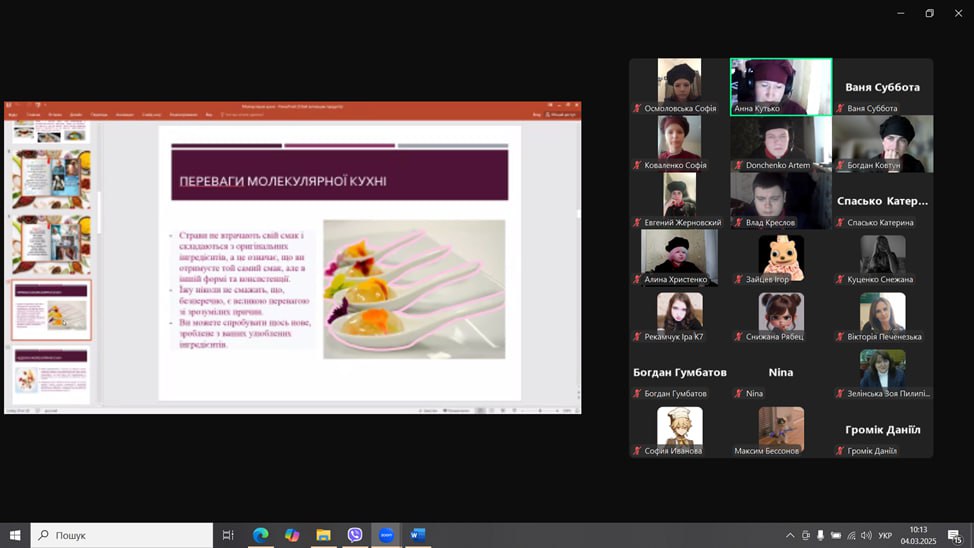Switch to Zoom via its taskbar icon
974x548 pixels.
tap(386, 535)
